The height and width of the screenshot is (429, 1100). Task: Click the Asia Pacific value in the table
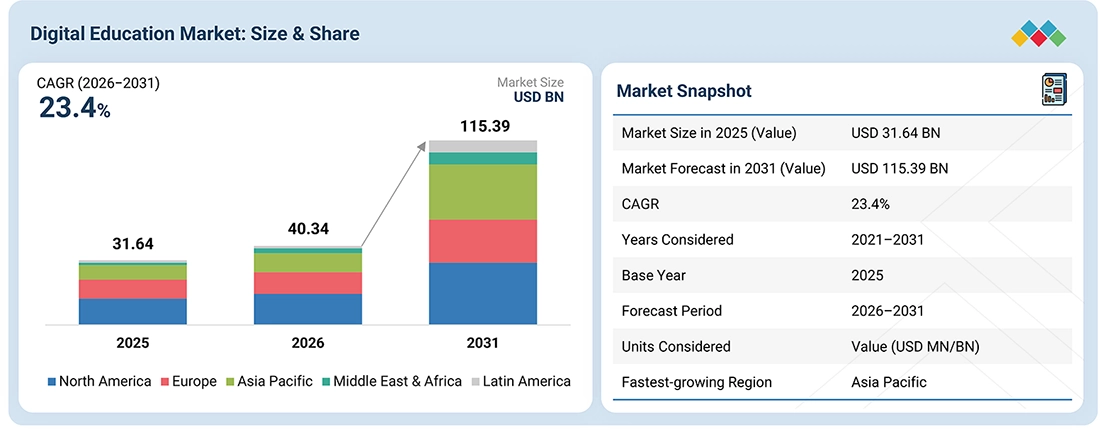(889, 382)
